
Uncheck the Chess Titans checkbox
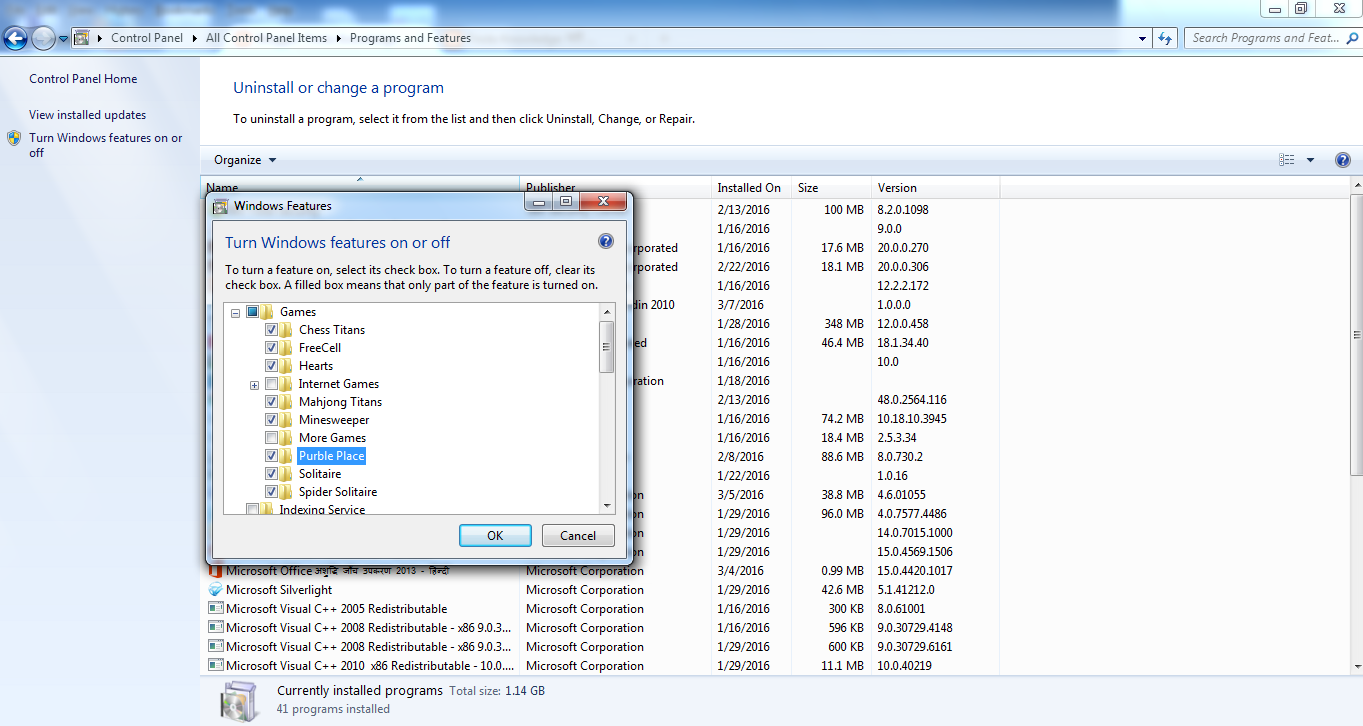[x=273, y=330]
